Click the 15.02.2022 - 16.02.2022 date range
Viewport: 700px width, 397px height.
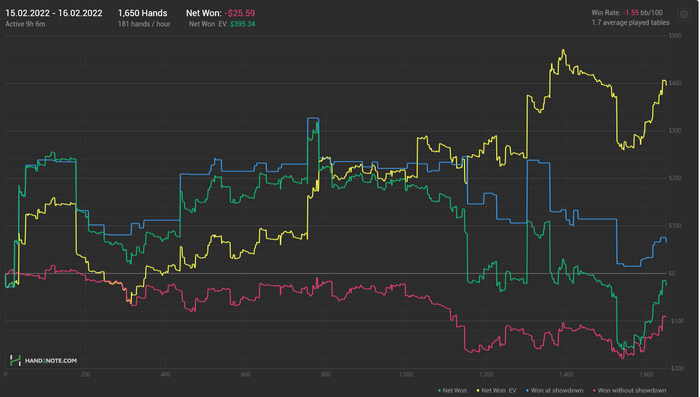tap(54, 13)
